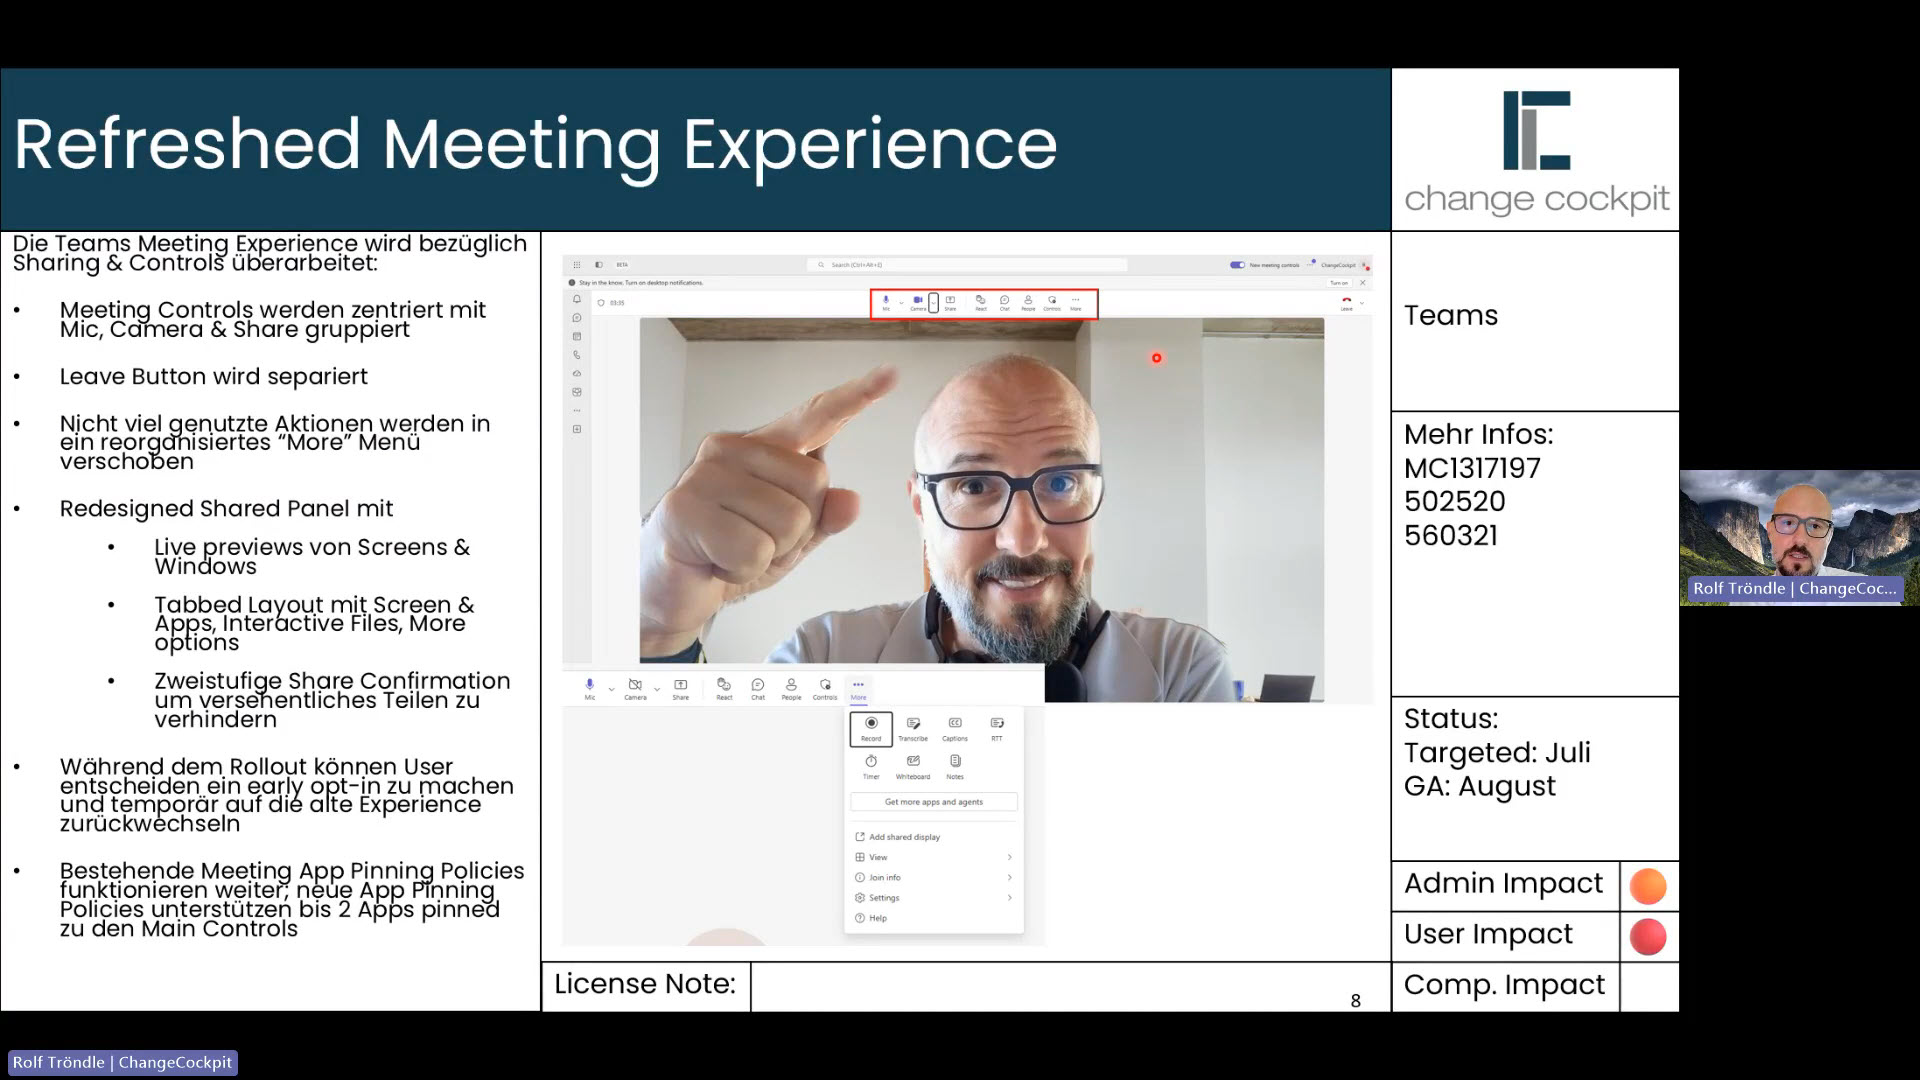Select RTT in the More menu
Image resolution: width=1920 pixels, height=1080 pixels.
[x=997, y=729]
